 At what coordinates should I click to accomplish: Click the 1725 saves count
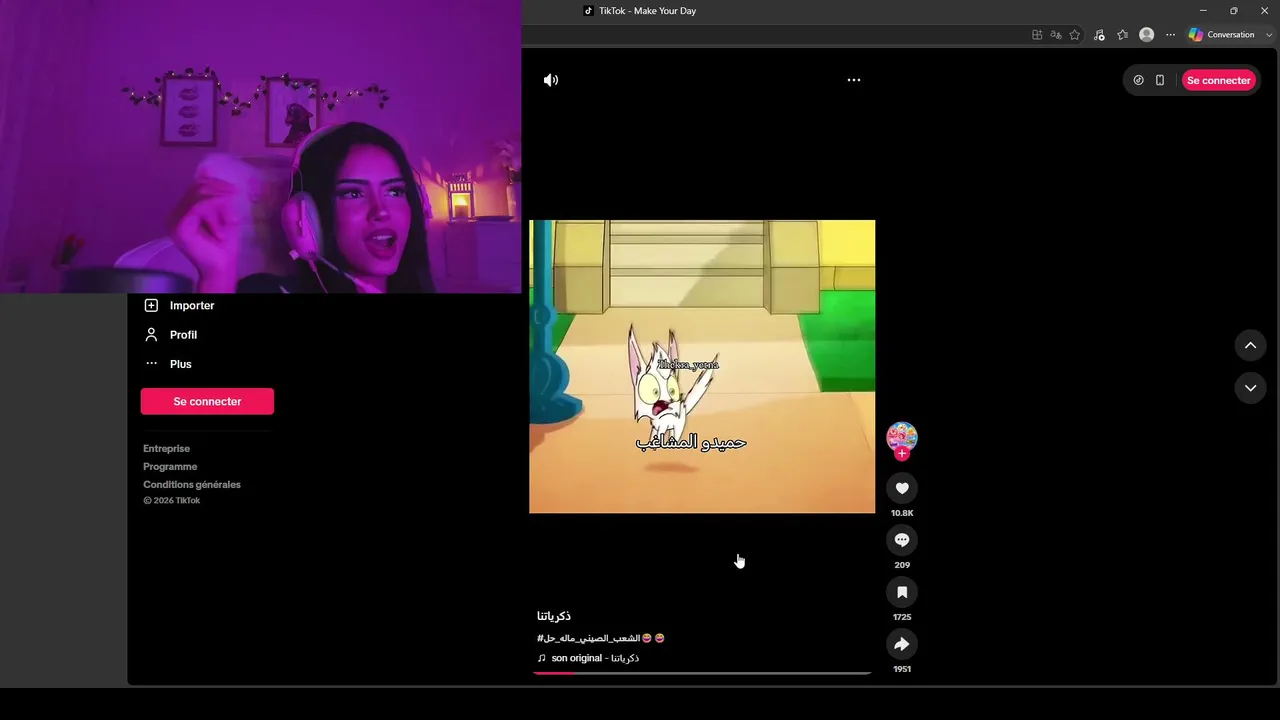coord(902,617)
